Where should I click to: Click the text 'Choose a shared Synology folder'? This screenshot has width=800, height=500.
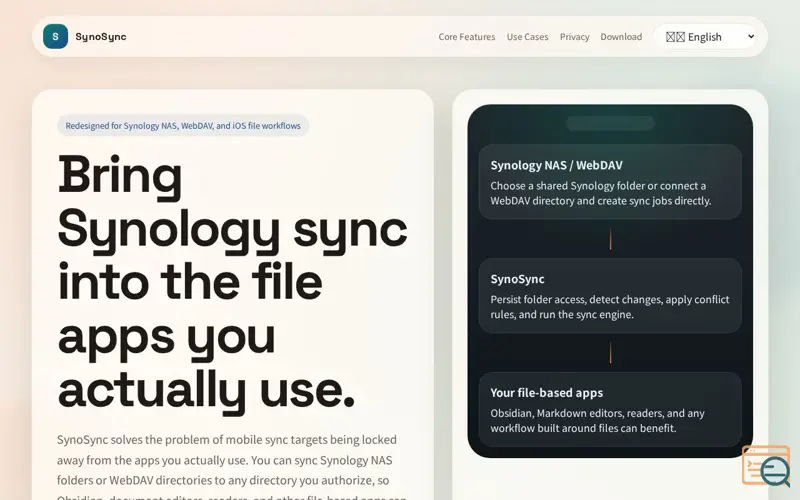coord(601,193)
